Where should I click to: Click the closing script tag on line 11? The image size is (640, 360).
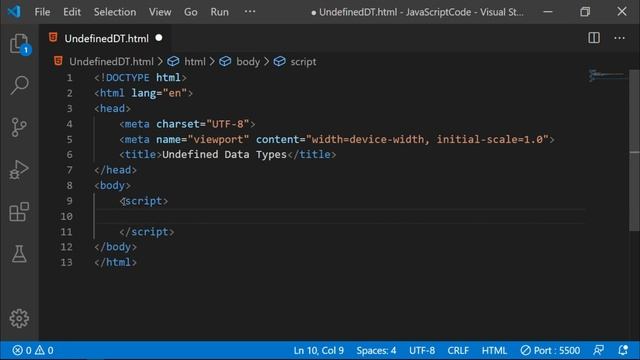click(x=147, y=231)
